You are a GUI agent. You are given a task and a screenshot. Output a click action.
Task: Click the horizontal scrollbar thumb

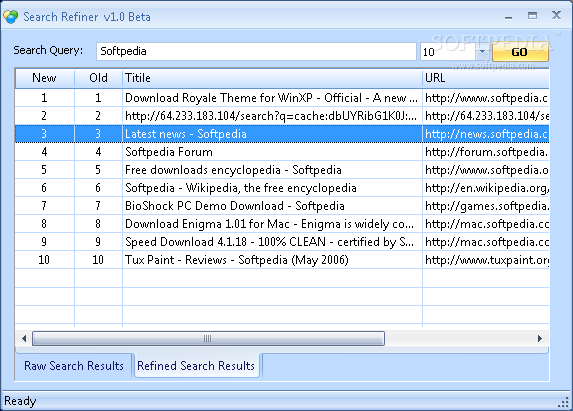point(208,338)
